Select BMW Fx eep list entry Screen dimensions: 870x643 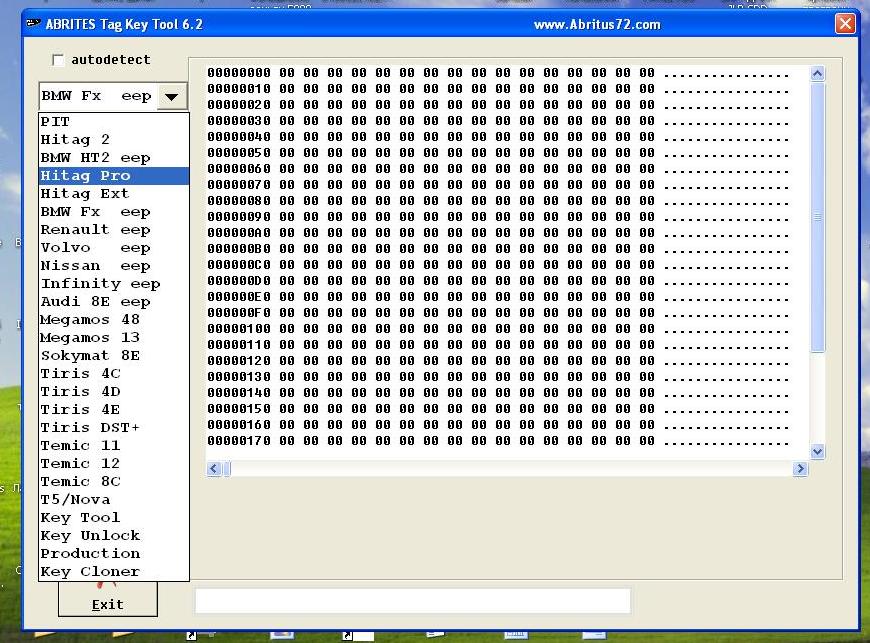(x=114, y=211)
